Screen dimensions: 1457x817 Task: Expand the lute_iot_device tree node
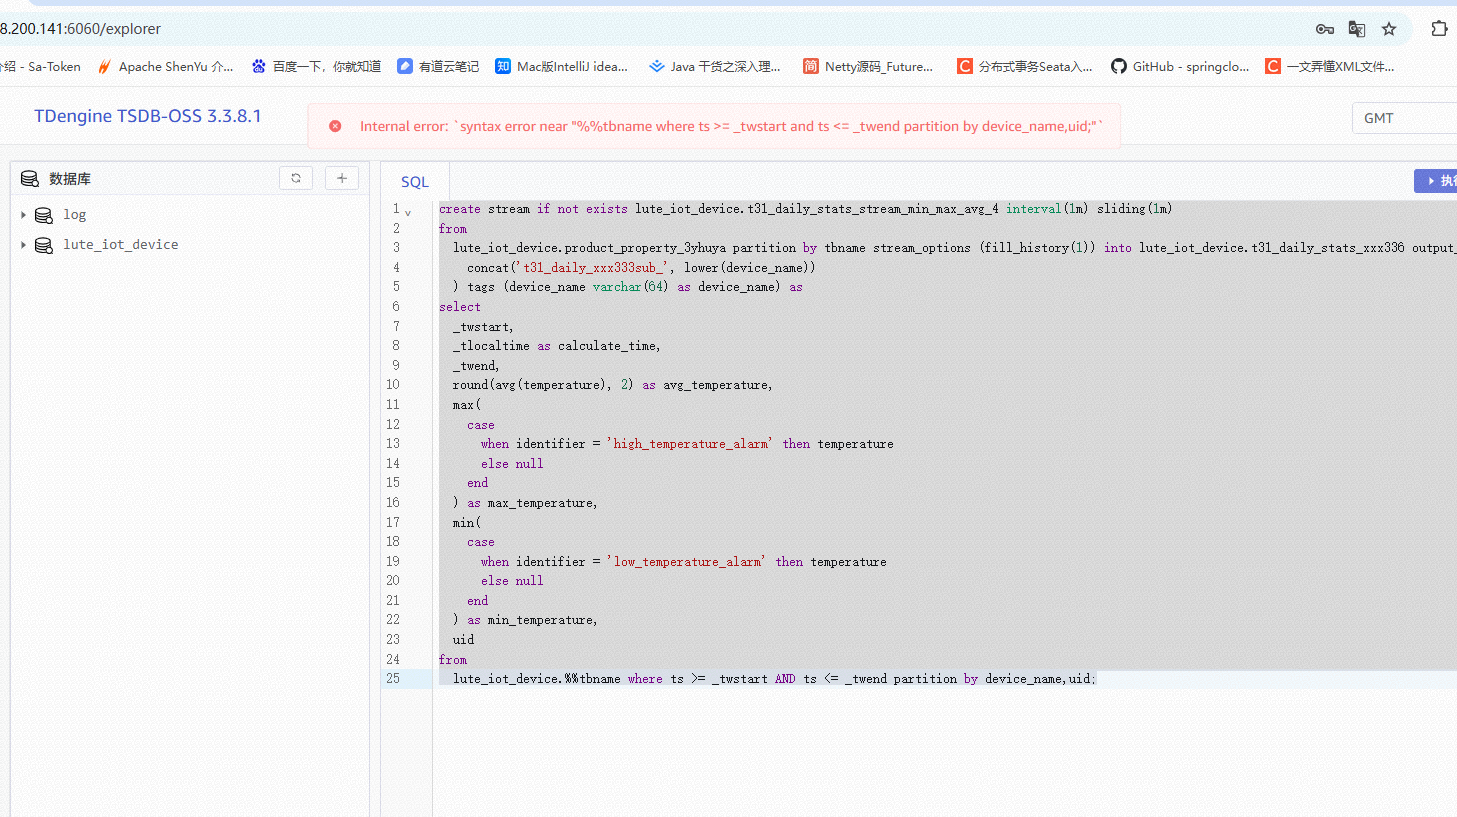point(23,245)
